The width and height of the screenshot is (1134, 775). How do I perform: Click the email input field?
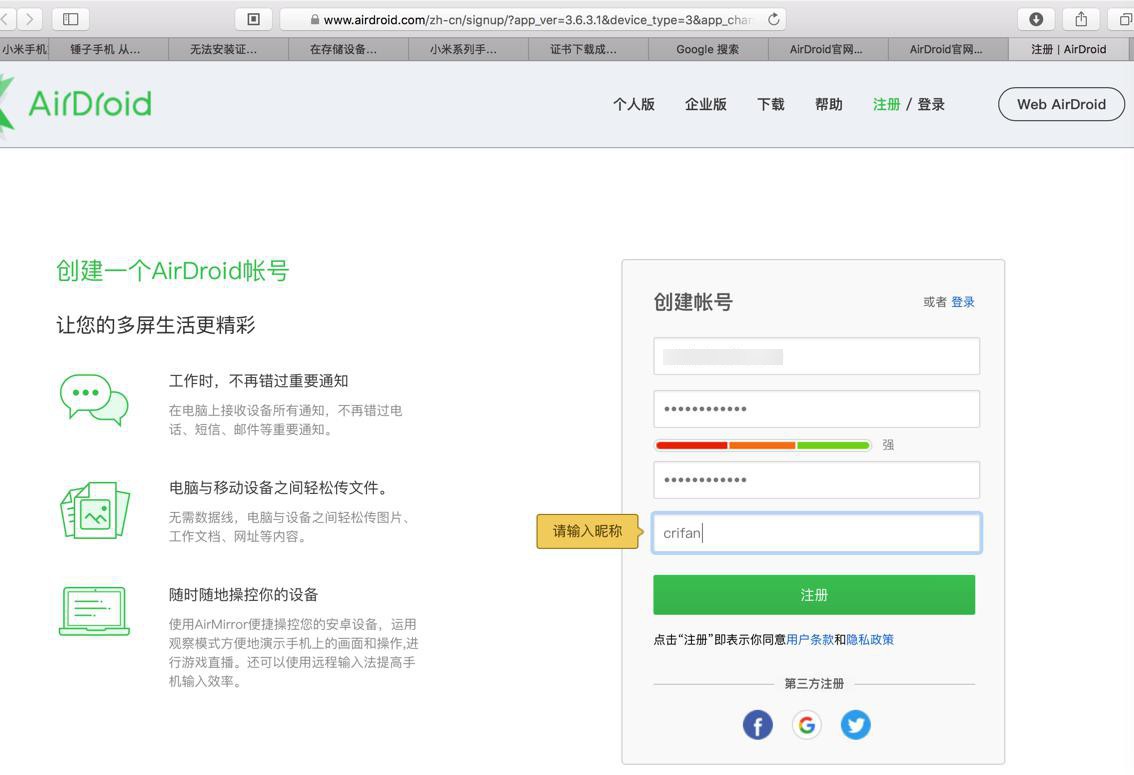point(817,356)
